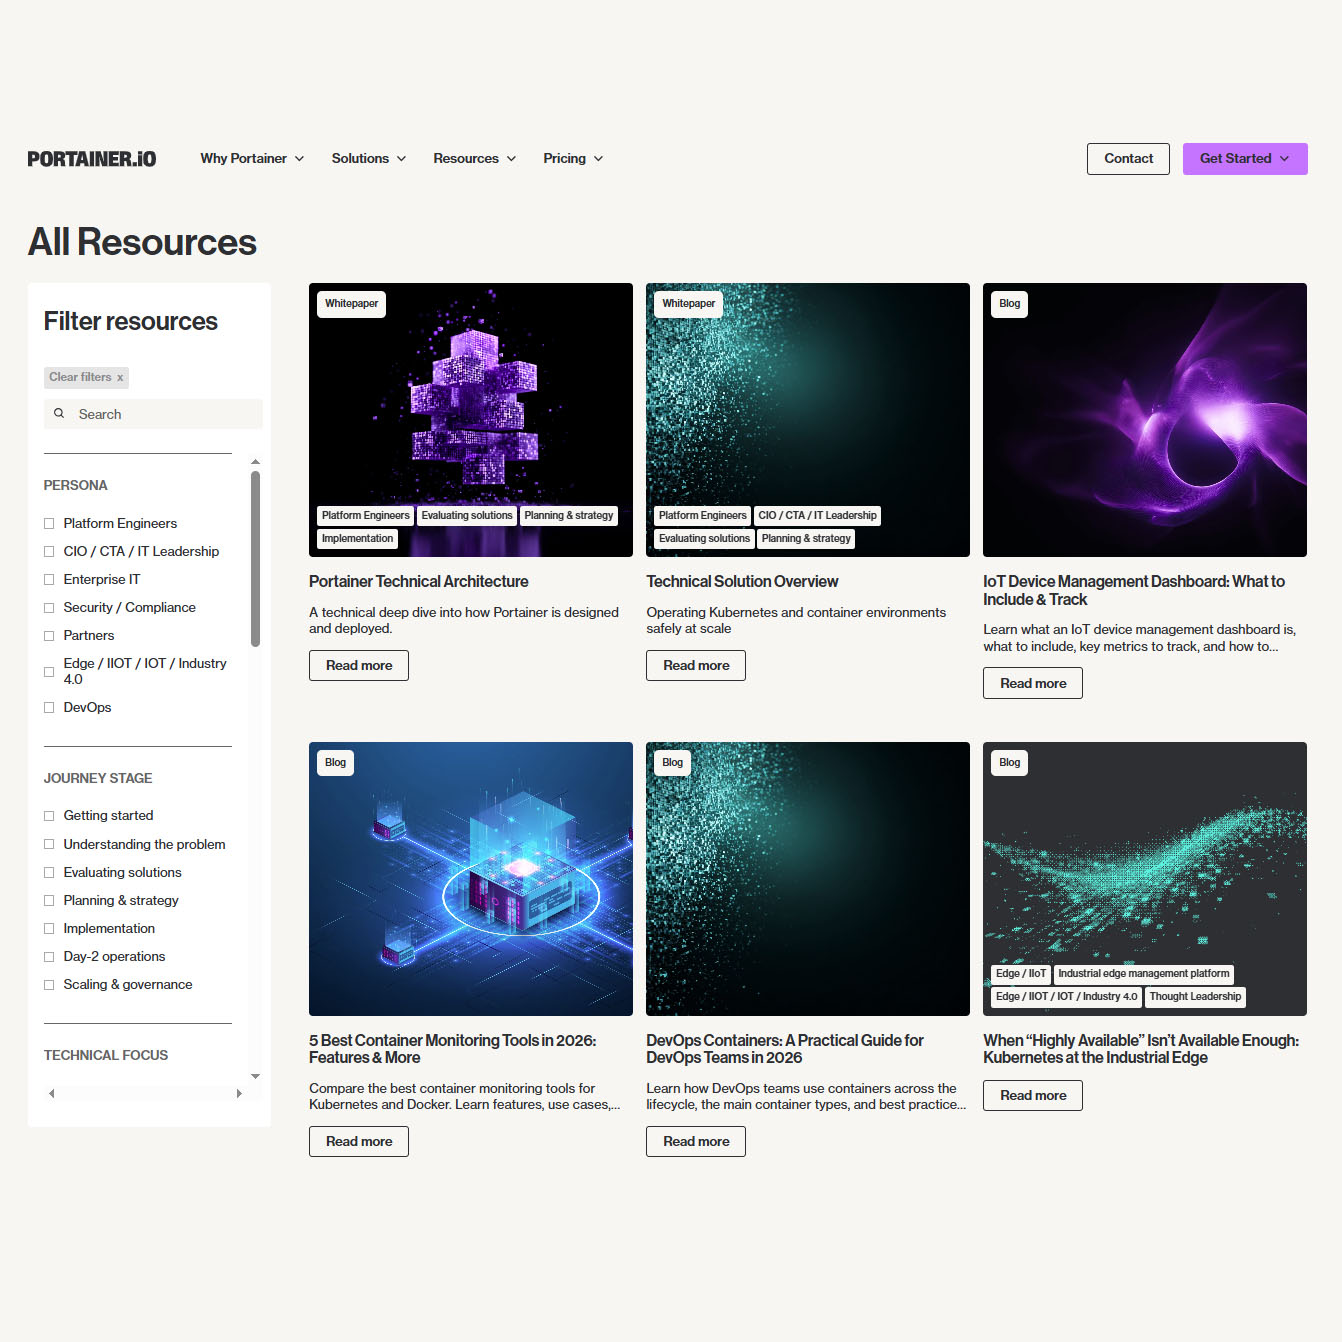Check the CIO / CTA / IT Leadership filter
The height and width of the screenshot is (1342, 1342).
point(49,551)
